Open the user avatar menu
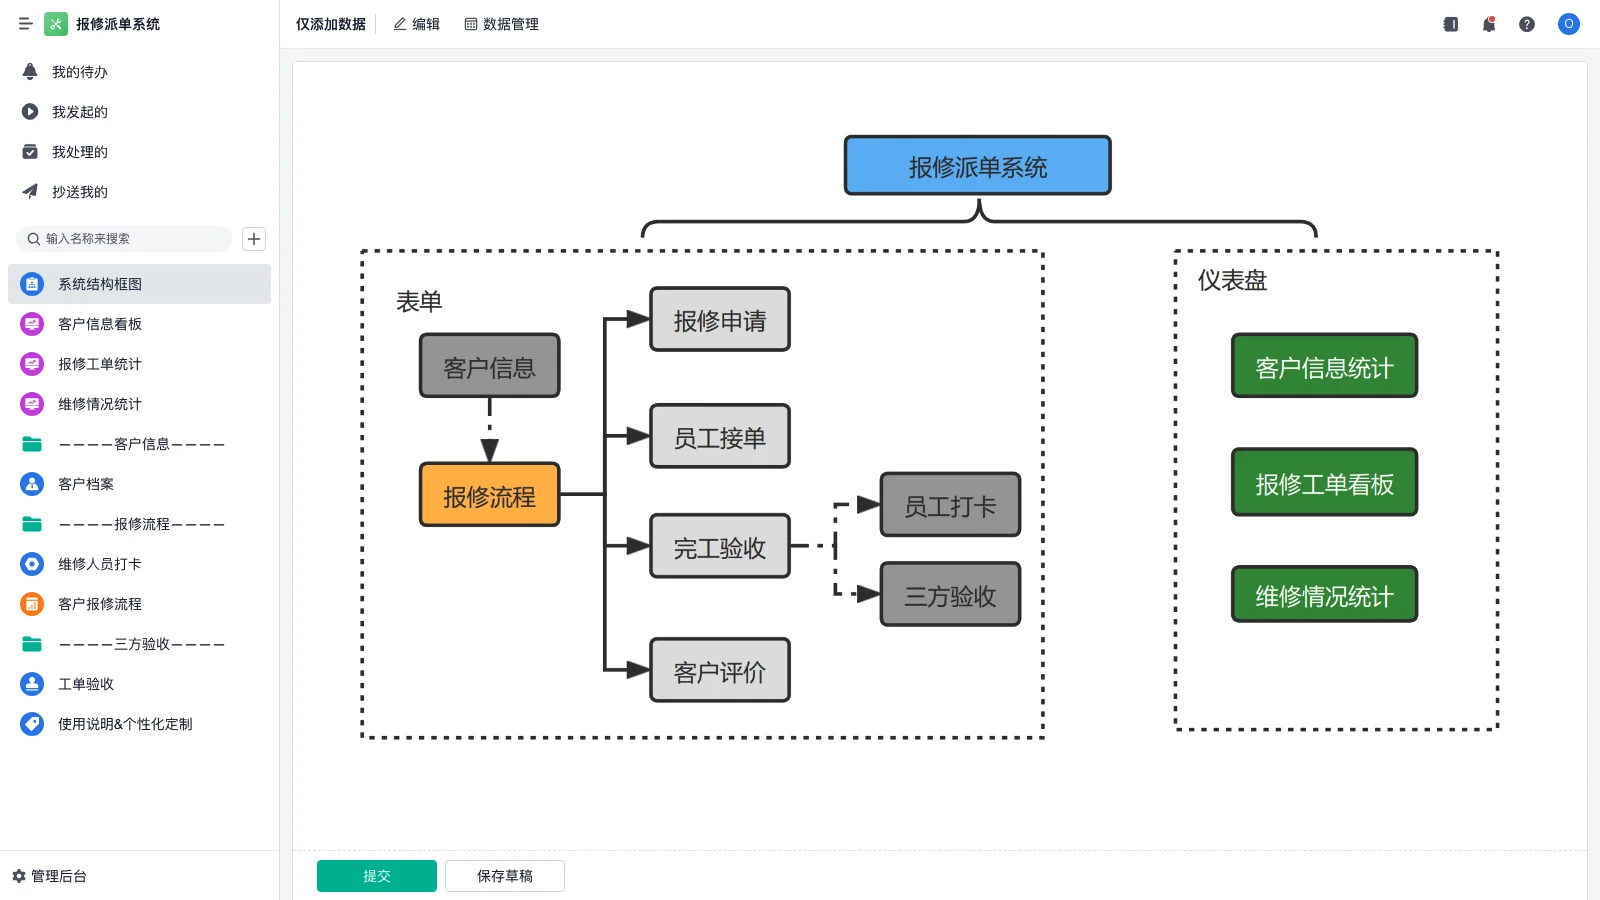 [x=1568, y=24]
